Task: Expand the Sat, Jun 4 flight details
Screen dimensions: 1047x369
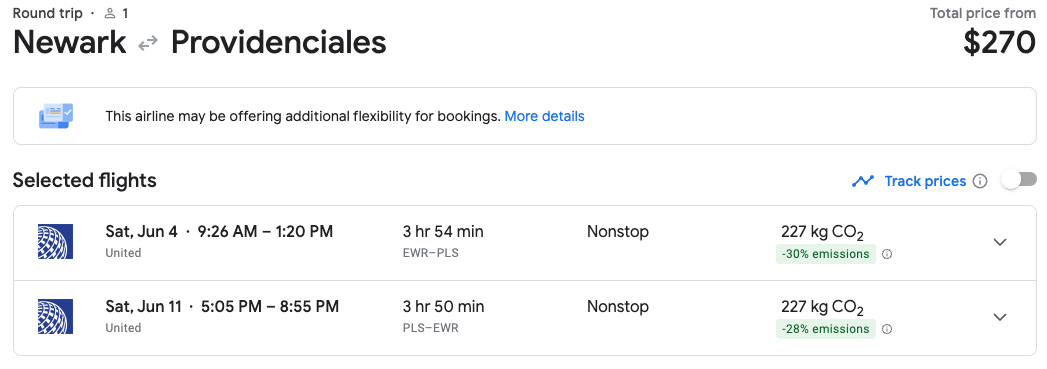Action: [1000, 242]
